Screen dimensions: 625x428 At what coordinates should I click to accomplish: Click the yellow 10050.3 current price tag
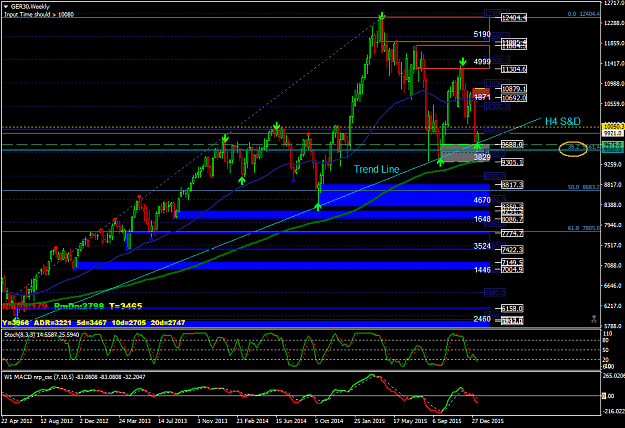pyautogui.click(x=612, y=126)
